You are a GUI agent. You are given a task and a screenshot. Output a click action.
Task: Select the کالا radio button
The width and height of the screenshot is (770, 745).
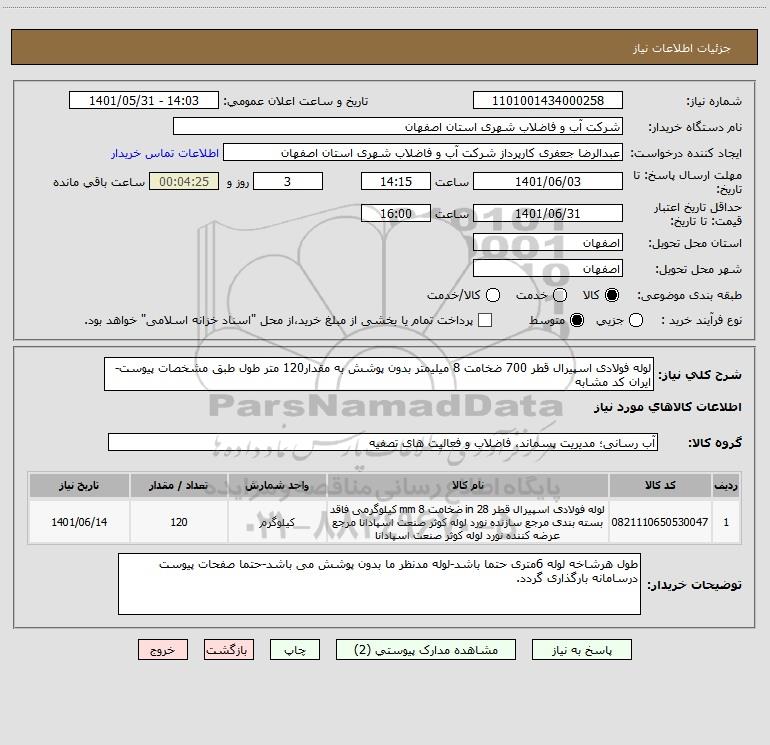click(612, 295)
